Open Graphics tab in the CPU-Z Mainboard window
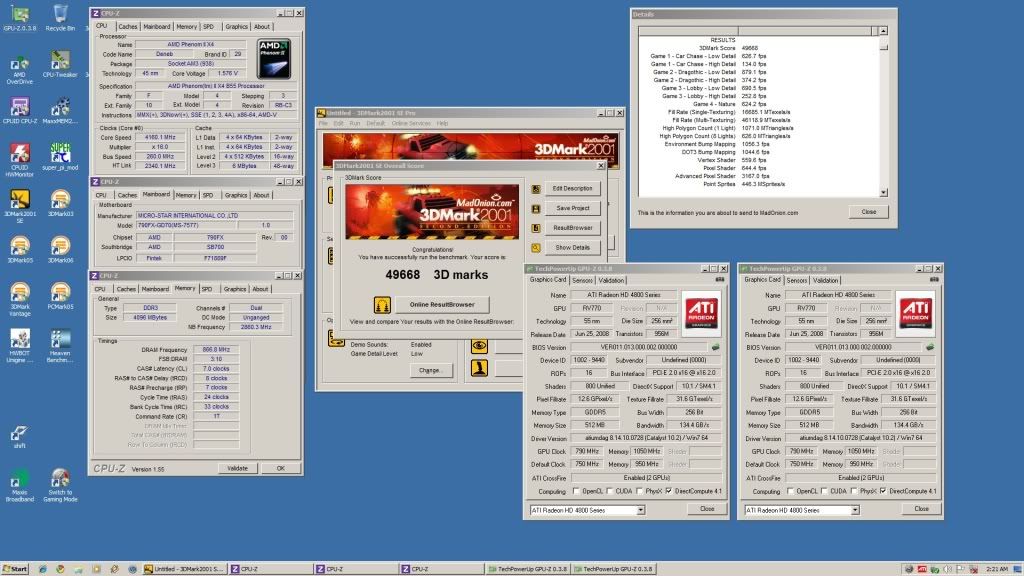 tap(236, 195)
